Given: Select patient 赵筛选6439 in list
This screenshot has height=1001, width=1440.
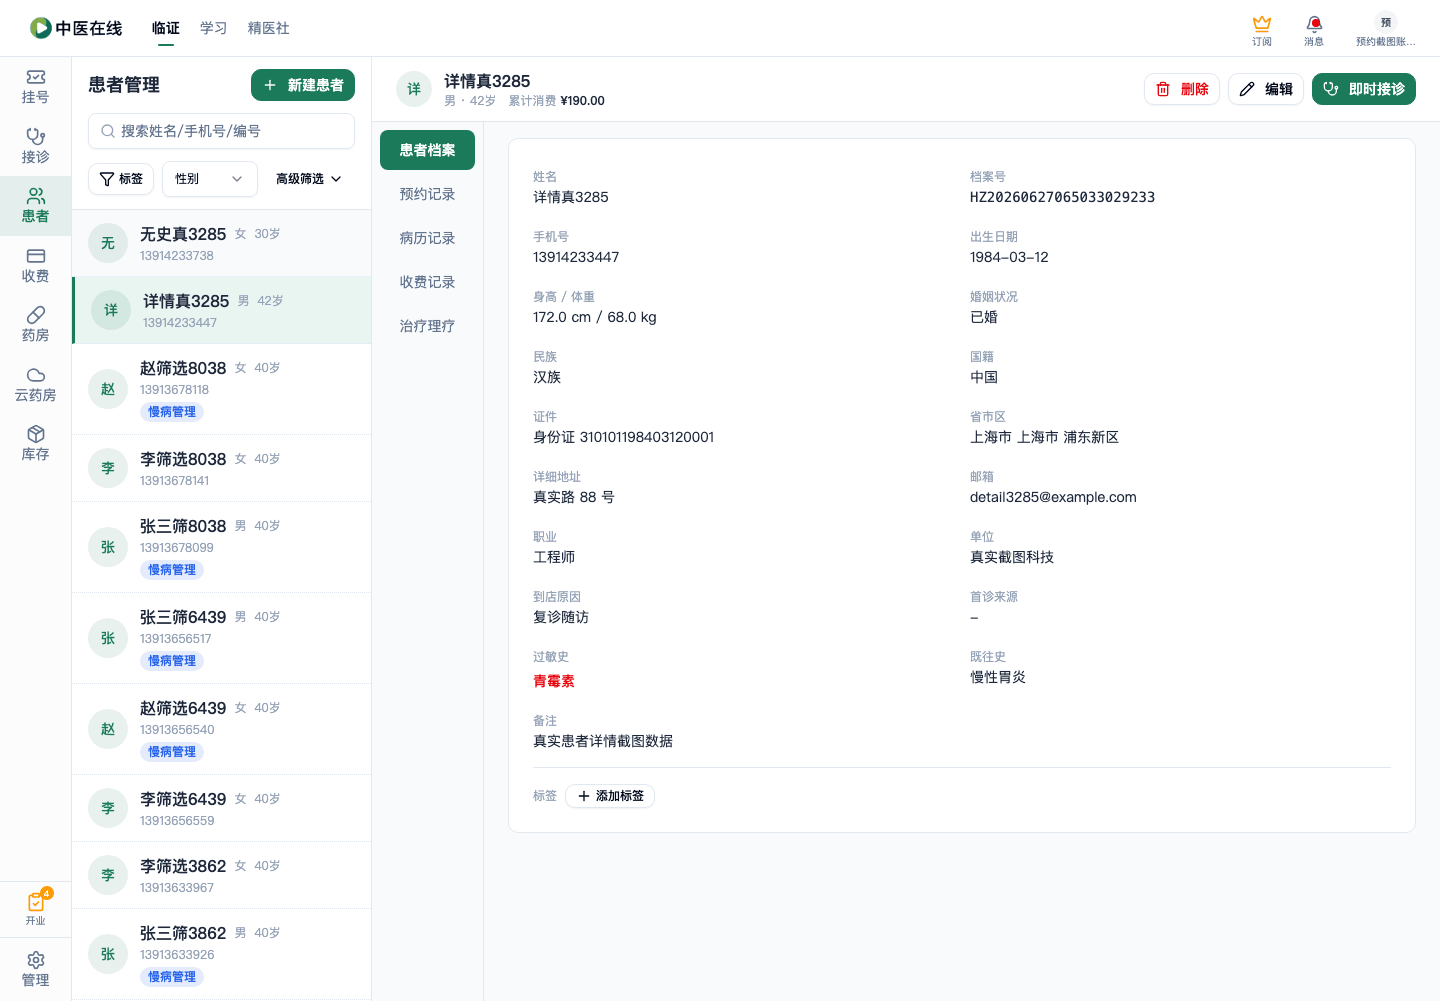Looking at the screenshot, I should pyautogui.click(x=222, y=729).
